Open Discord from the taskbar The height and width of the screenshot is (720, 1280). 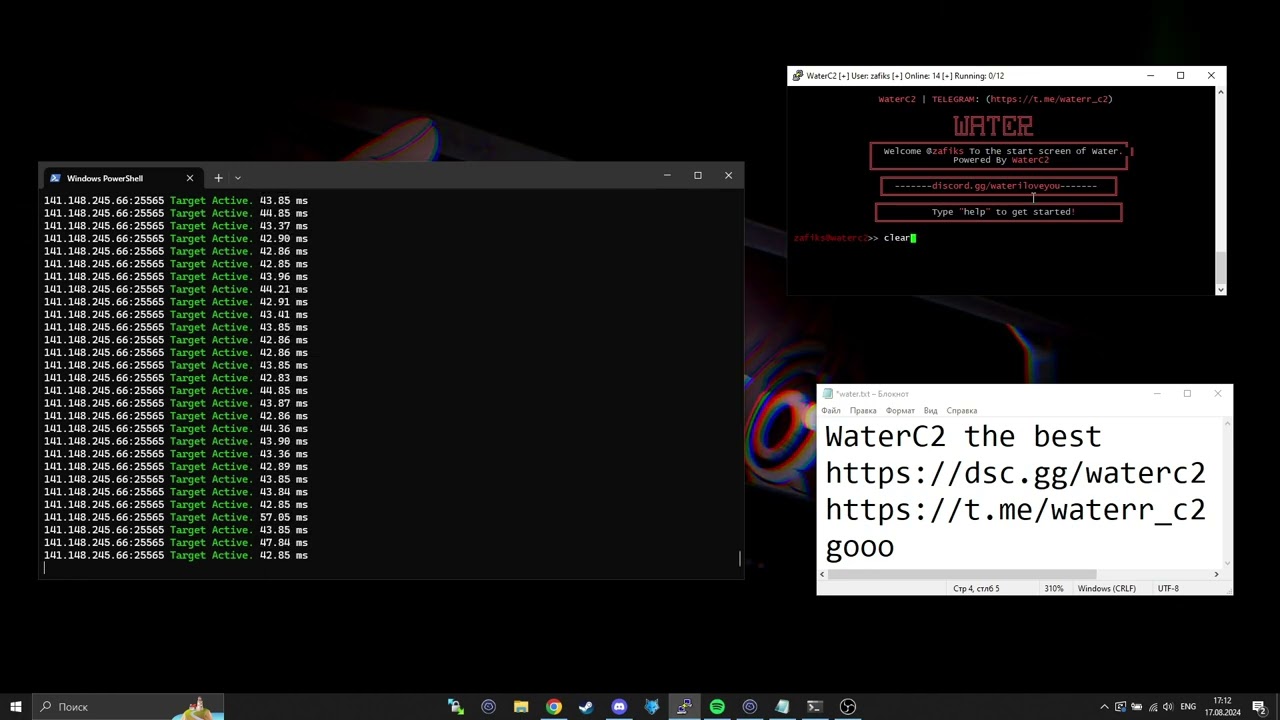click(619, 706)
